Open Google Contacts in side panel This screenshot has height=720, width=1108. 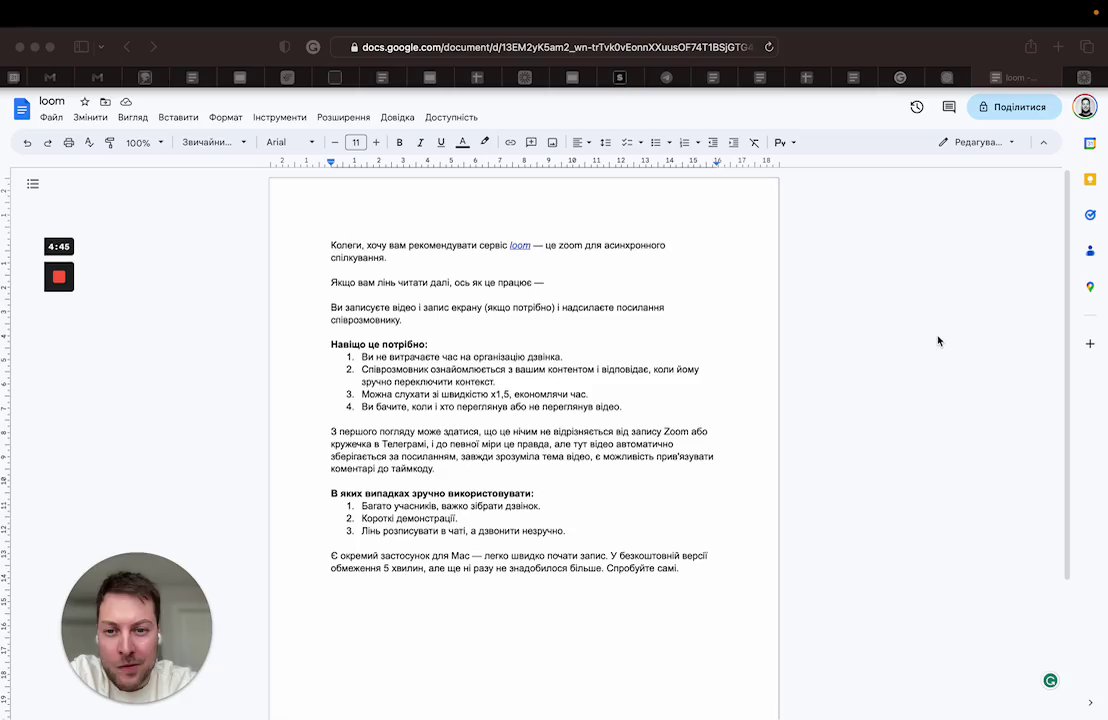[1090, 251]
